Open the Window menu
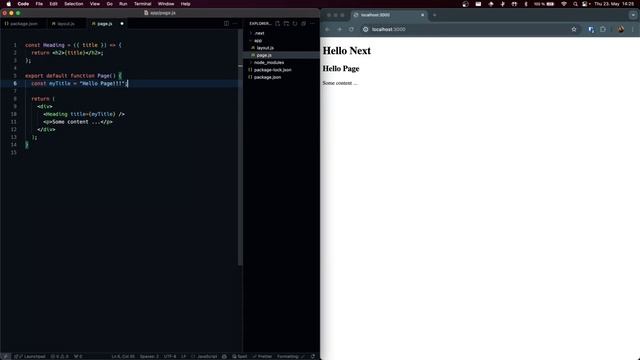 click(x=166, y=4)
